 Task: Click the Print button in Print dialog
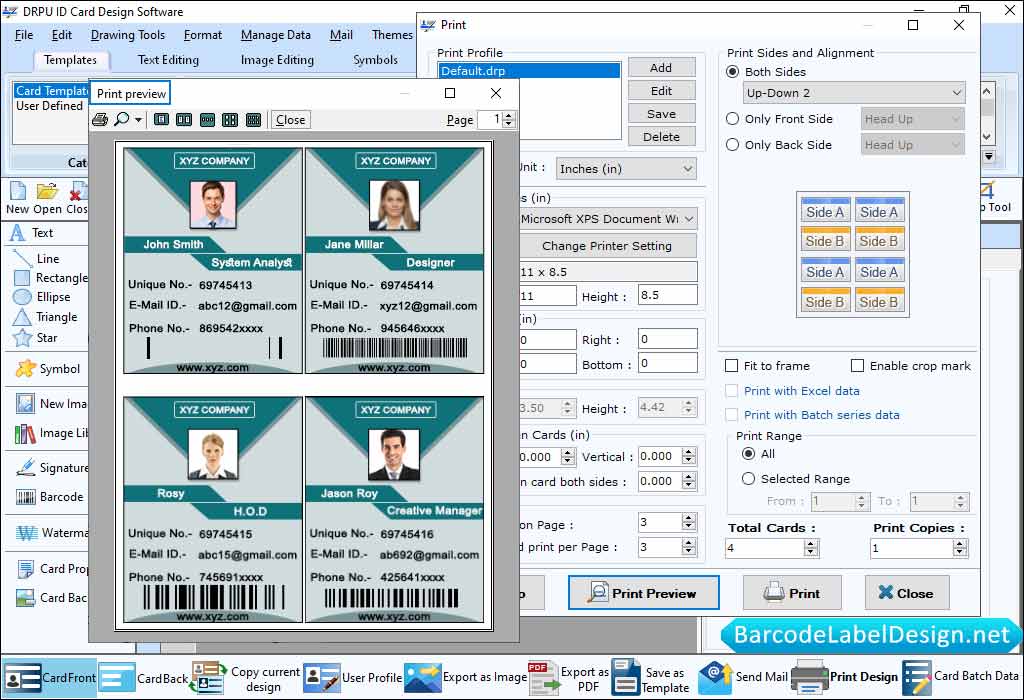point(792,593)
